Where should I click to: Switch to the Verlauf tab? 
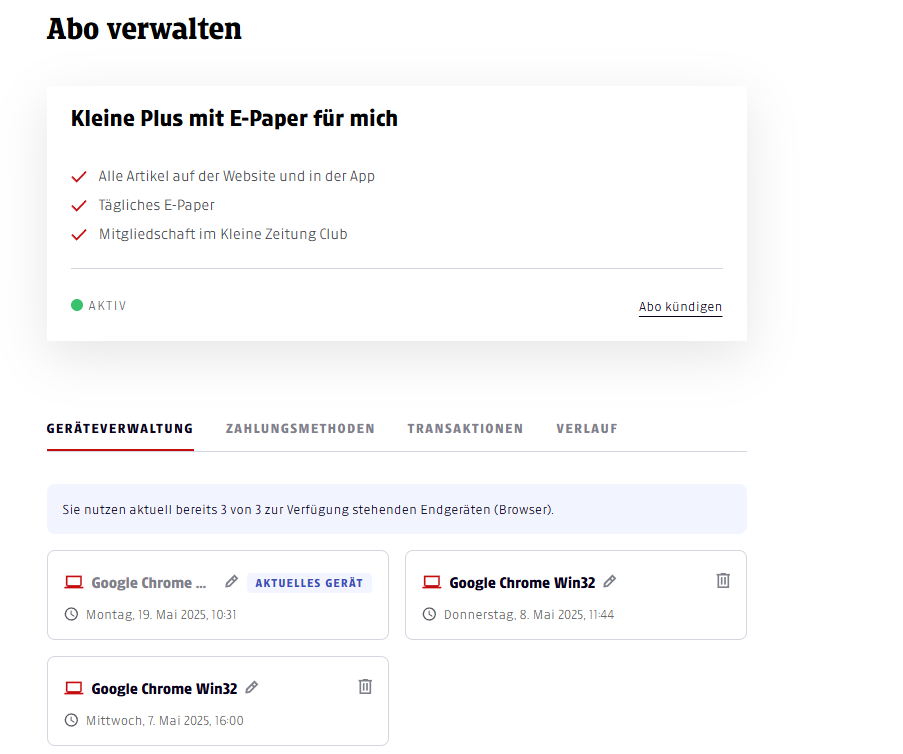(x=587, y=429)
